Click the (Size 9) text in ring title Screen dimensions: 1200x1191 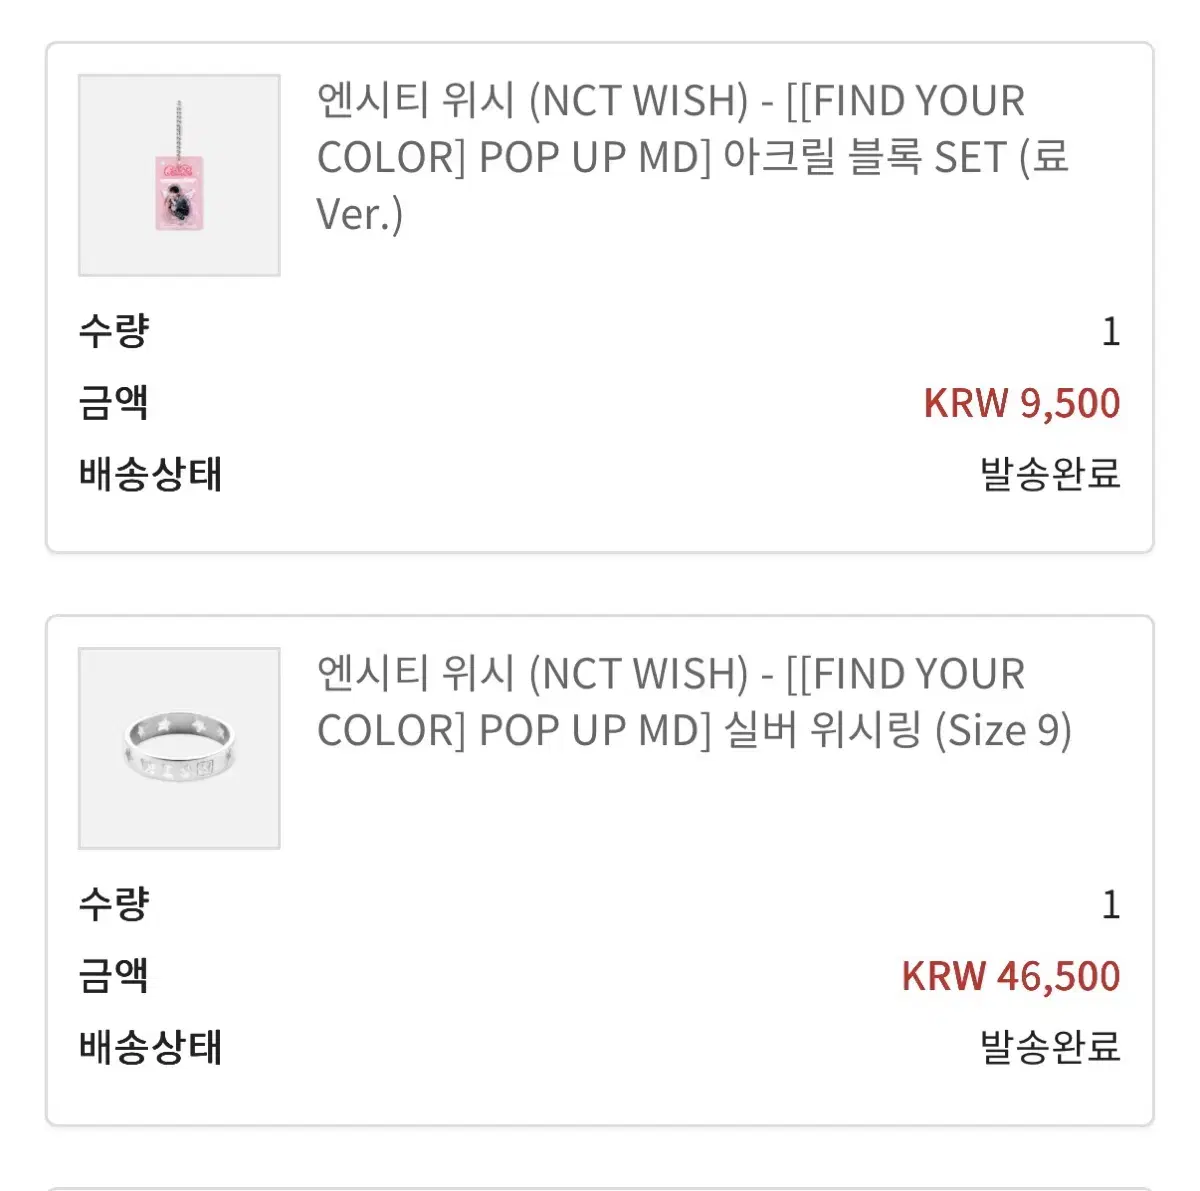pyautogui.click(x=1000, y=729)
